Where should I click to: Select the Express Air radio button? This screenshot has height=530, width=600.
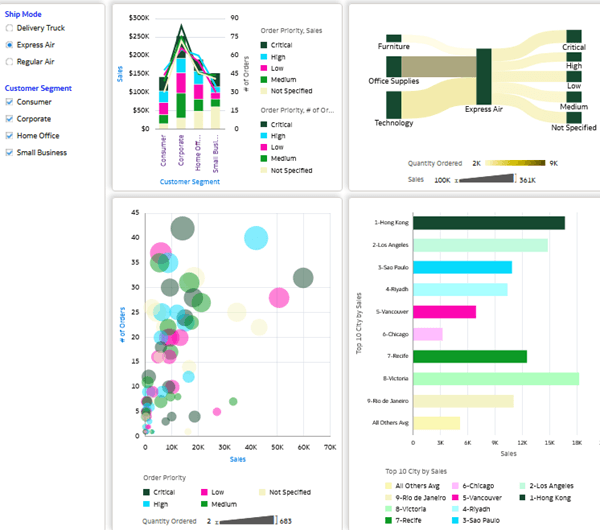[10, 45]
